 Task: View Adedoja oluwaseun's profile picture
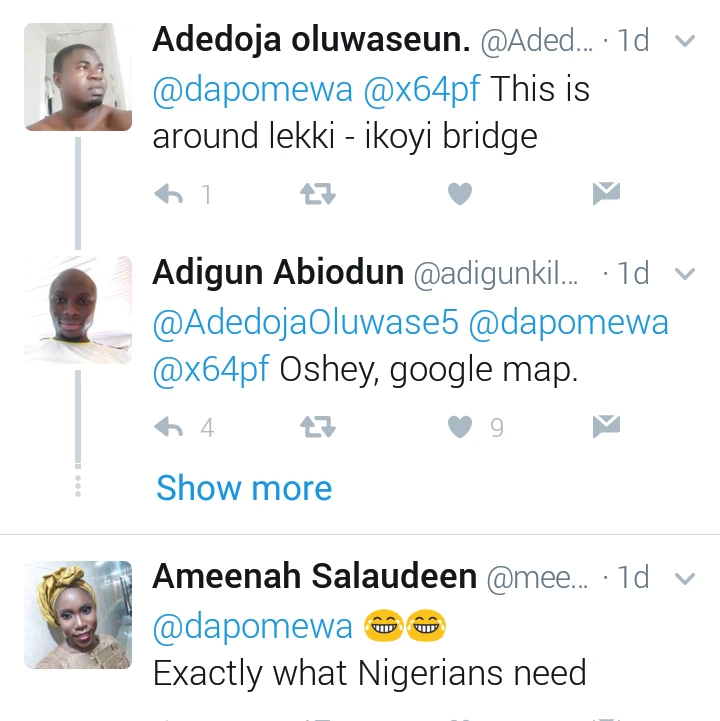[x=78, y=78]
